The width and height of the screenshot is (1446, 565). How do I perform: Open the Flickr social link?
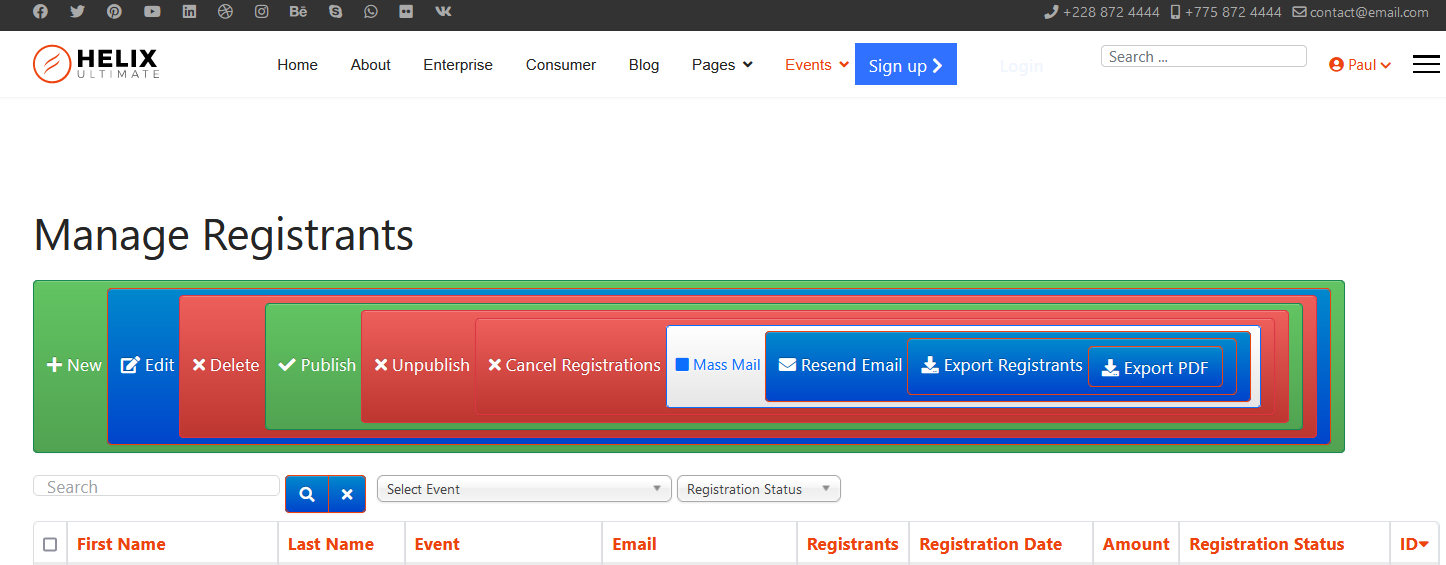tap(406, 12)
